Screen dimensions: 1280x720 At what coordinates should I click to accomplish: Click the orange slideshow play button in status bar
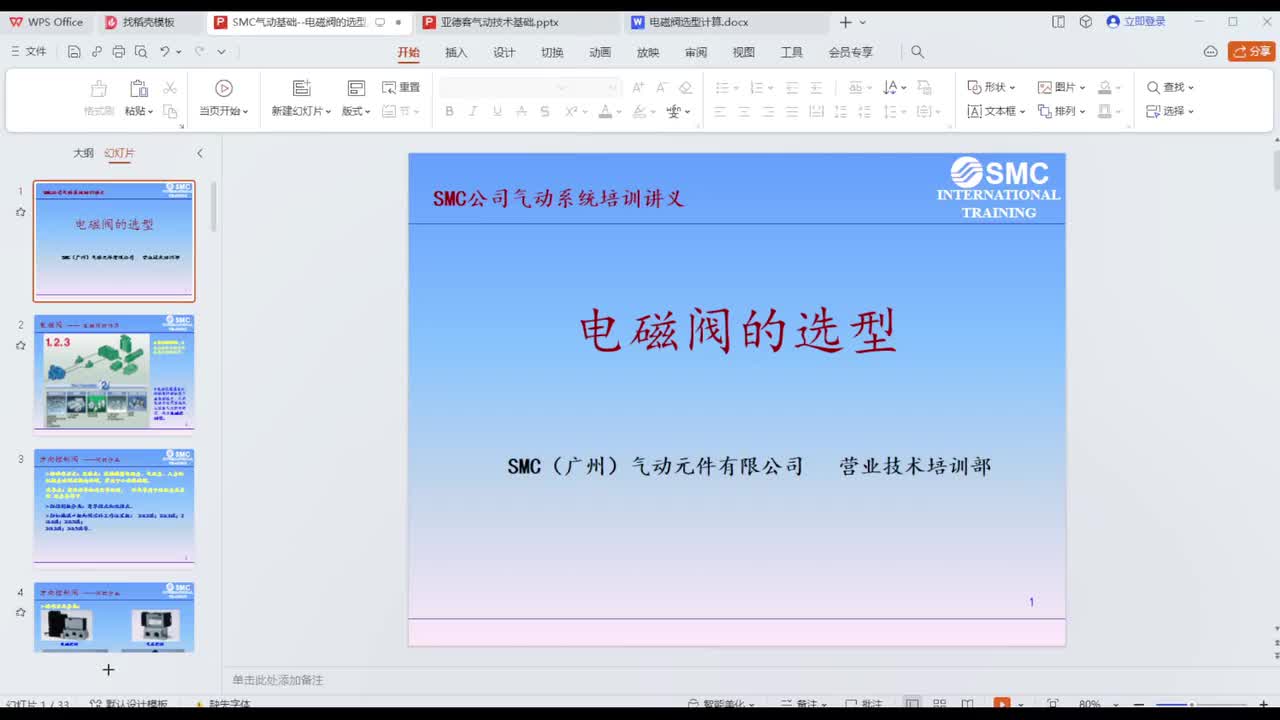pyautogui.click(x=1001, y=704)
